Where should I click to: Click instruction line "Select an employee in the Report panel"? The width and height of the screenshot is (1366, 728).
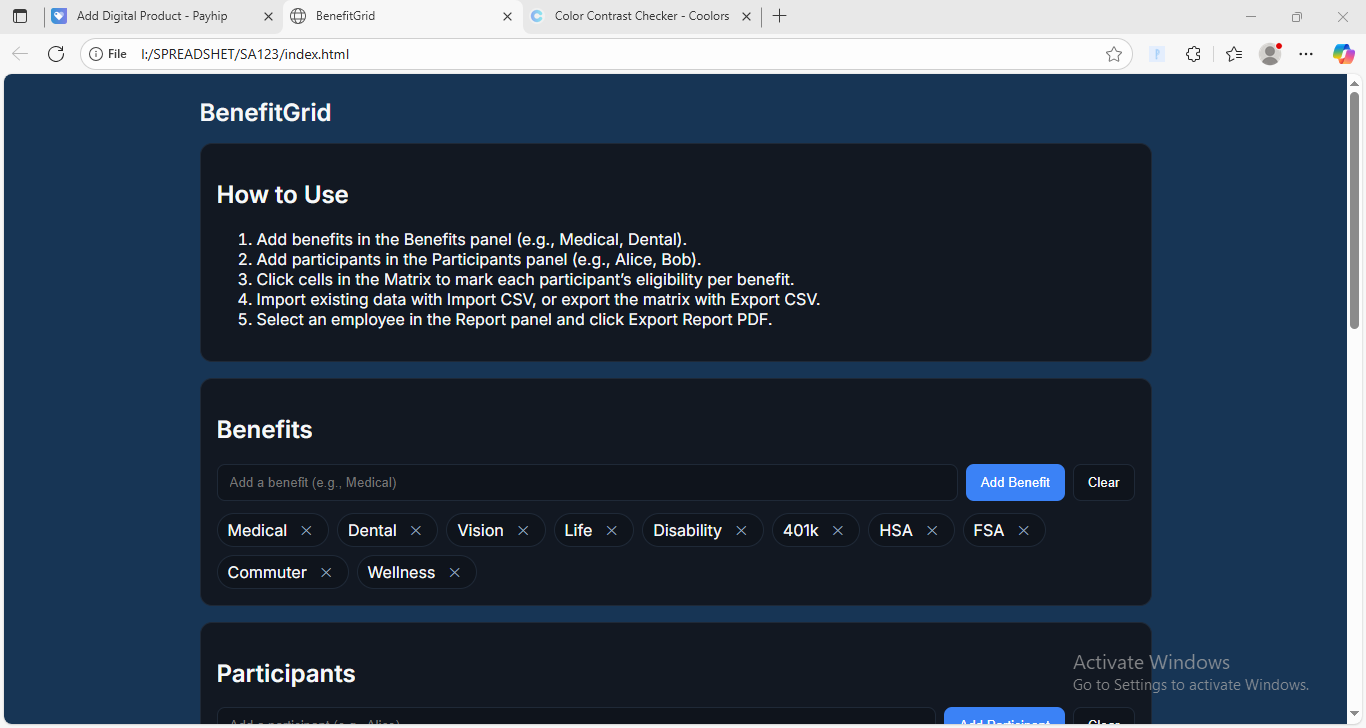514,320
